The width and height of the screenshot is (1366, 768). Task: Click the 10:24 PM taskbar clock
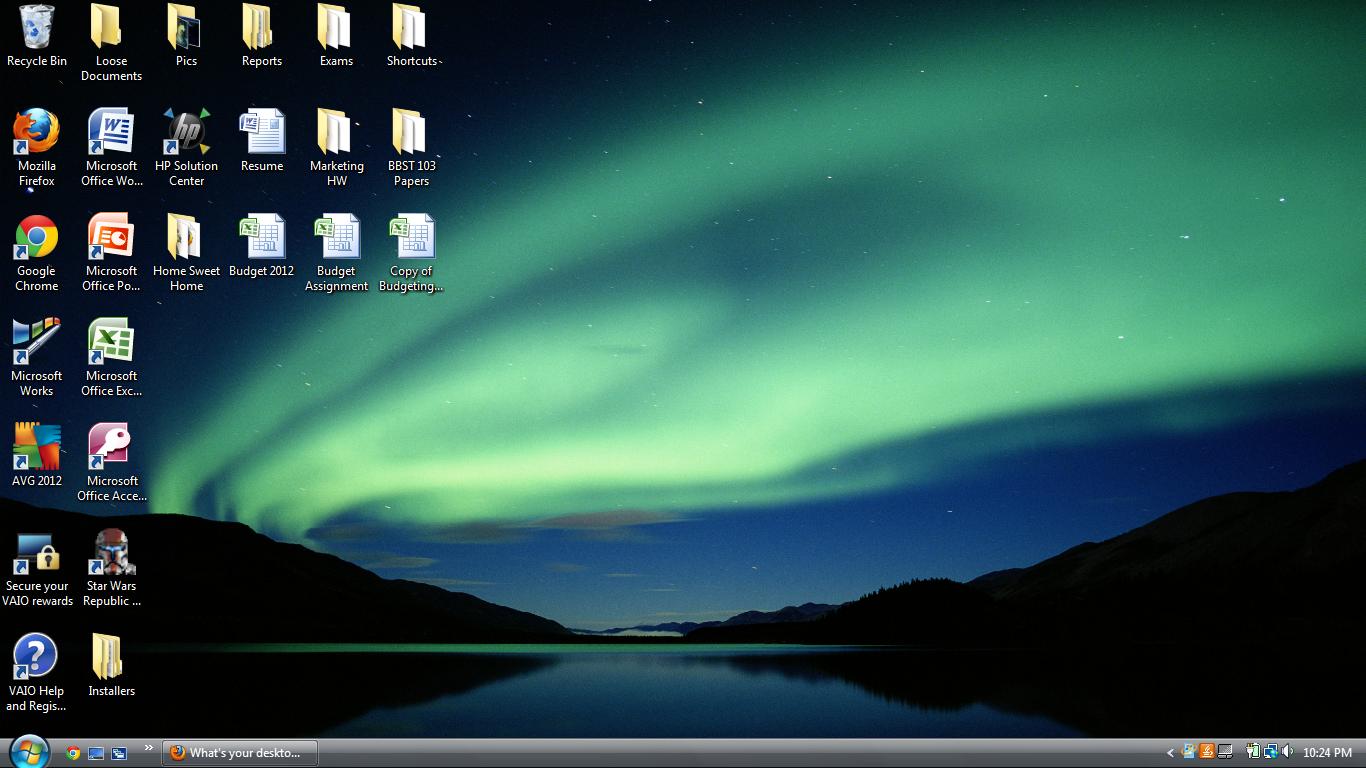pos(1327,753)
